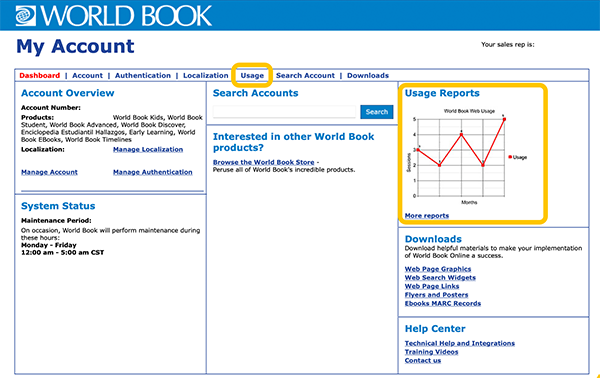
Task: Click the 'Interested in other World Book products?' heading
Action: click(293, 142)
